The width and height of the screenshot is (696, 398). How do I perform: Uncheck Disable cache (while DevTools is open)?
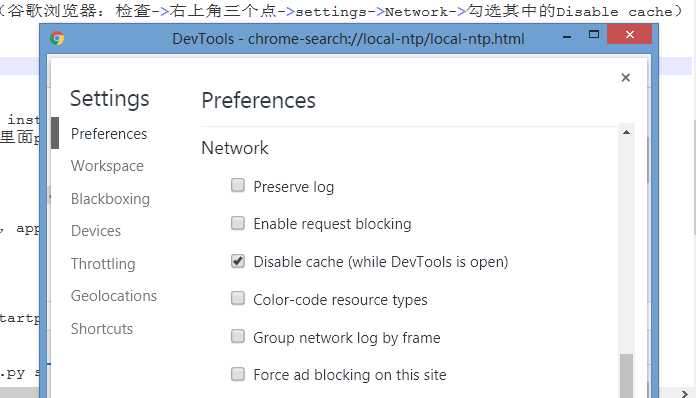click(x=238, y=261)
